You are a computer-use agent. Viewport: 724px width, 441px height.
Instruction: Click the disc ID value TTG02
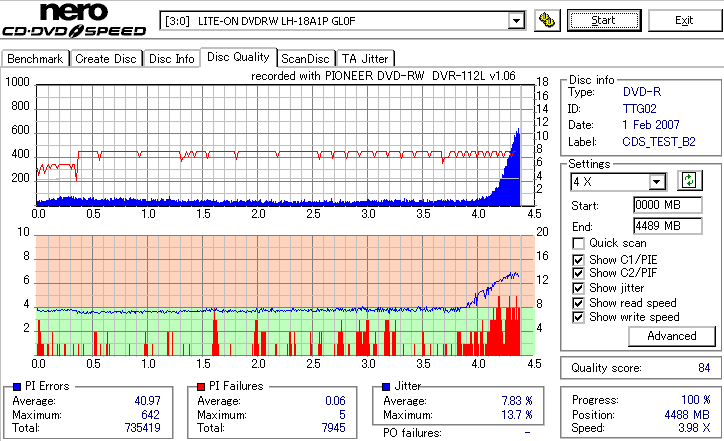pyautogui.click(x=640, y=109)
